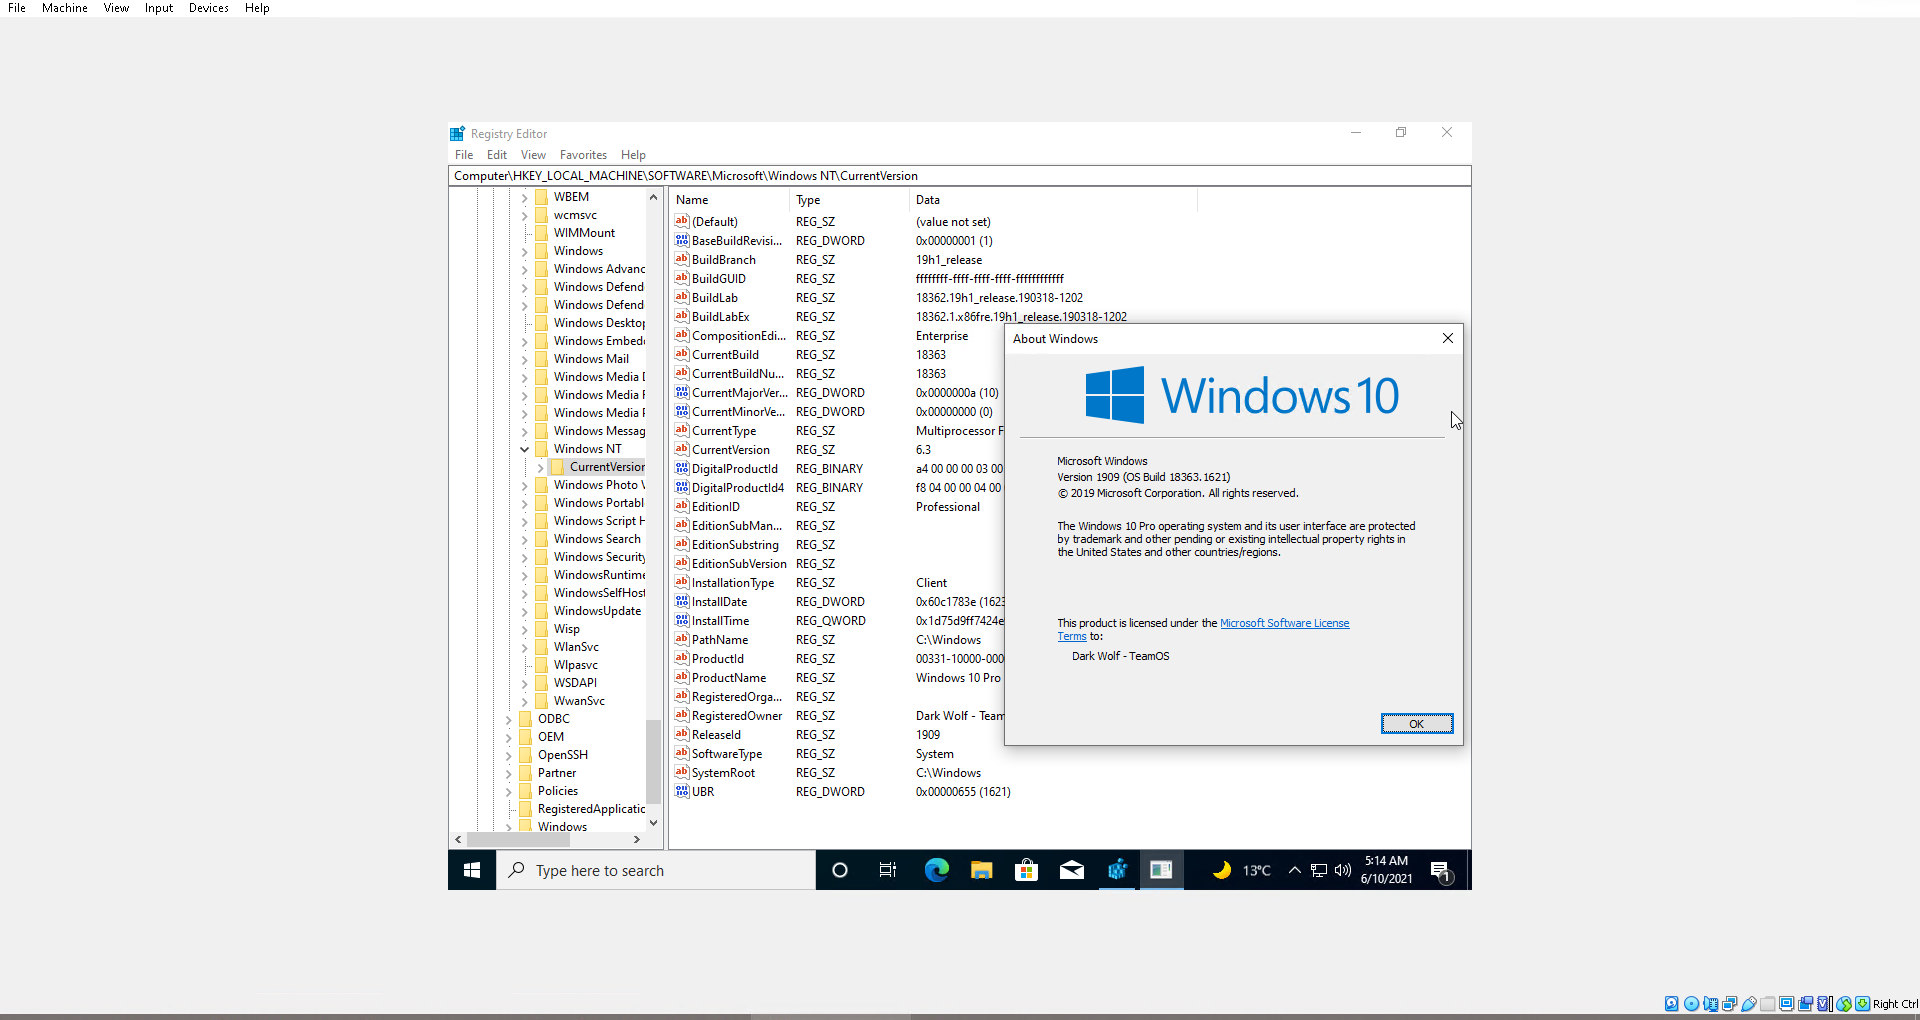This screenshot has width=1920, height=1020.
Task: Collapse the Windows NT tree node
Action: click(x=524, y=449)
